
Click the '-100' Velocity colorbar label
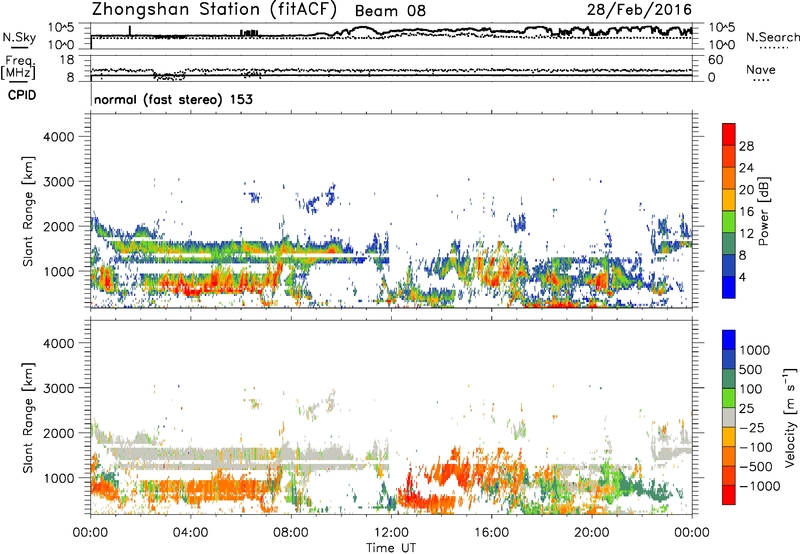tap(755, 447)
